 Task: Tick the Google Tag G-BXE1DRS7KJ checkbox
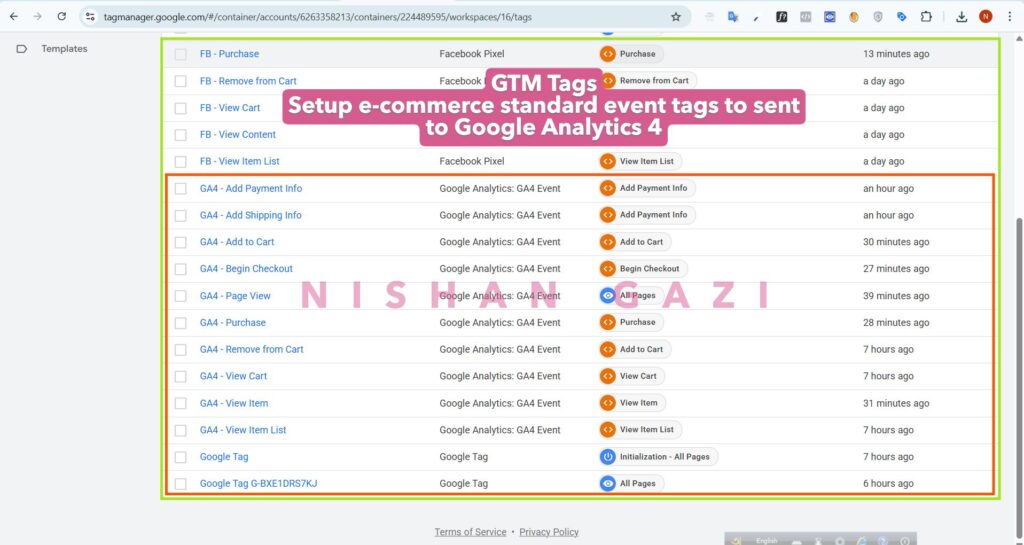[x=180, y=484]
